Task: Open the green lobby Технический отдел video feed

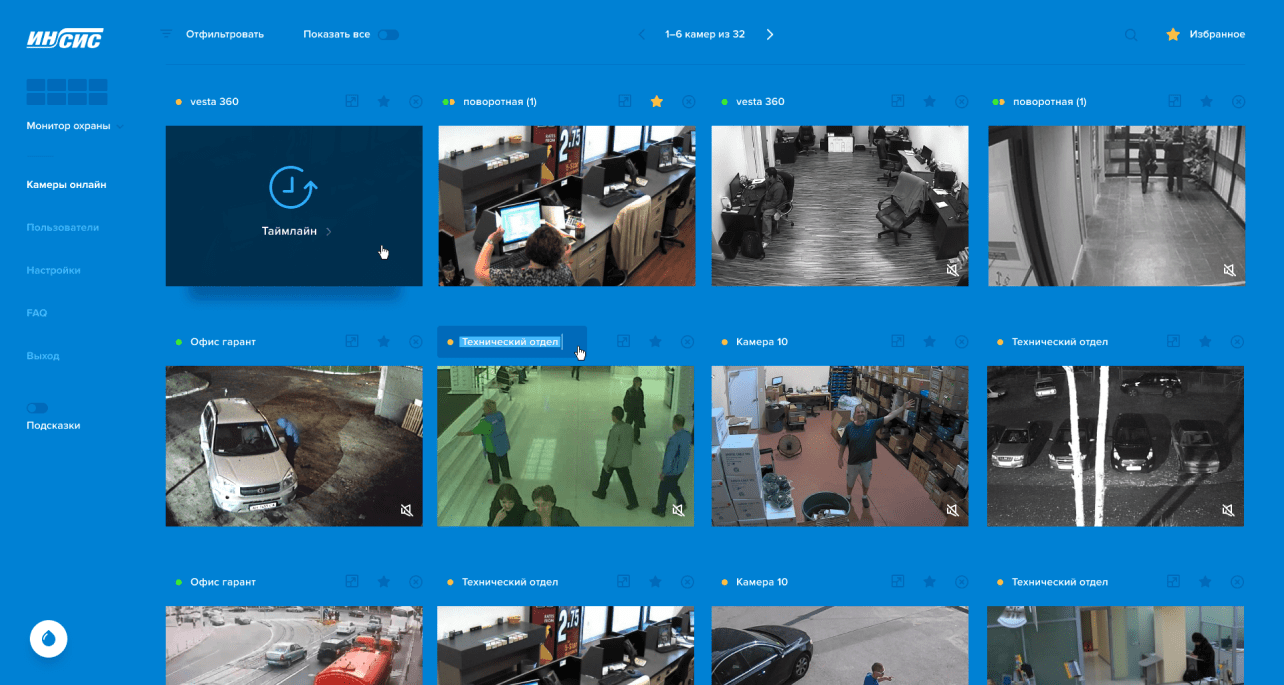Action: click(567, 446)
